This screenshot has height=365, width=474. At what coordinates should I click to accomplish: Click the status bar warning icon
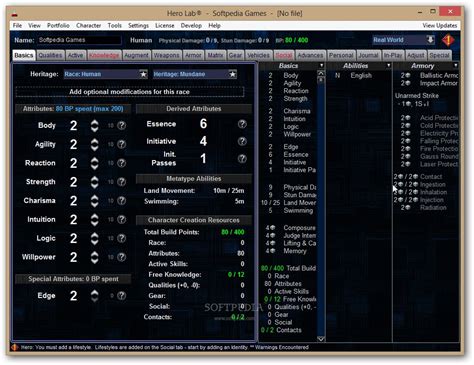click(14, 347)
